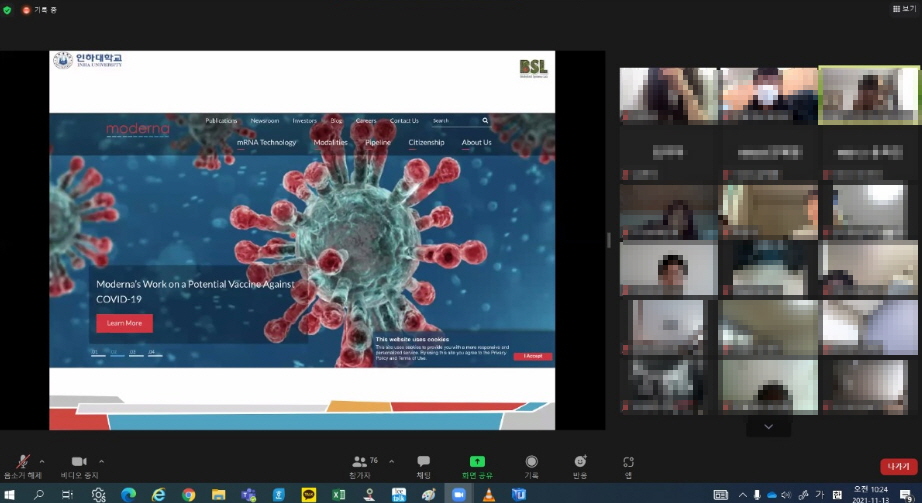The height and width of the screenshot is (503, 922).
Task: Click the Publications link
Action: tap(221, 121)
